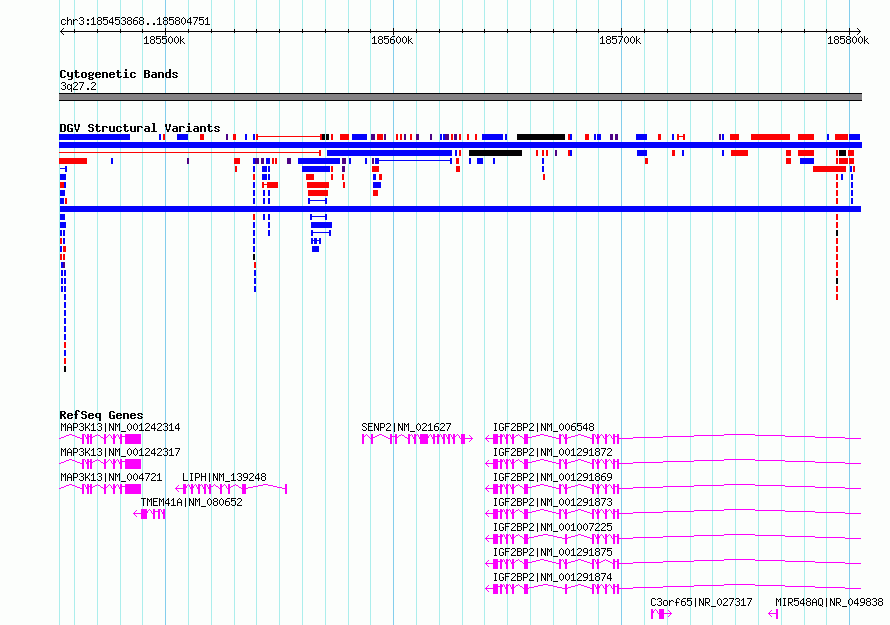This screenshot has width=890, height=625.
Task: Open the IGF2BP2|NM_001291872 transcript label
Action: coord(553,452)
